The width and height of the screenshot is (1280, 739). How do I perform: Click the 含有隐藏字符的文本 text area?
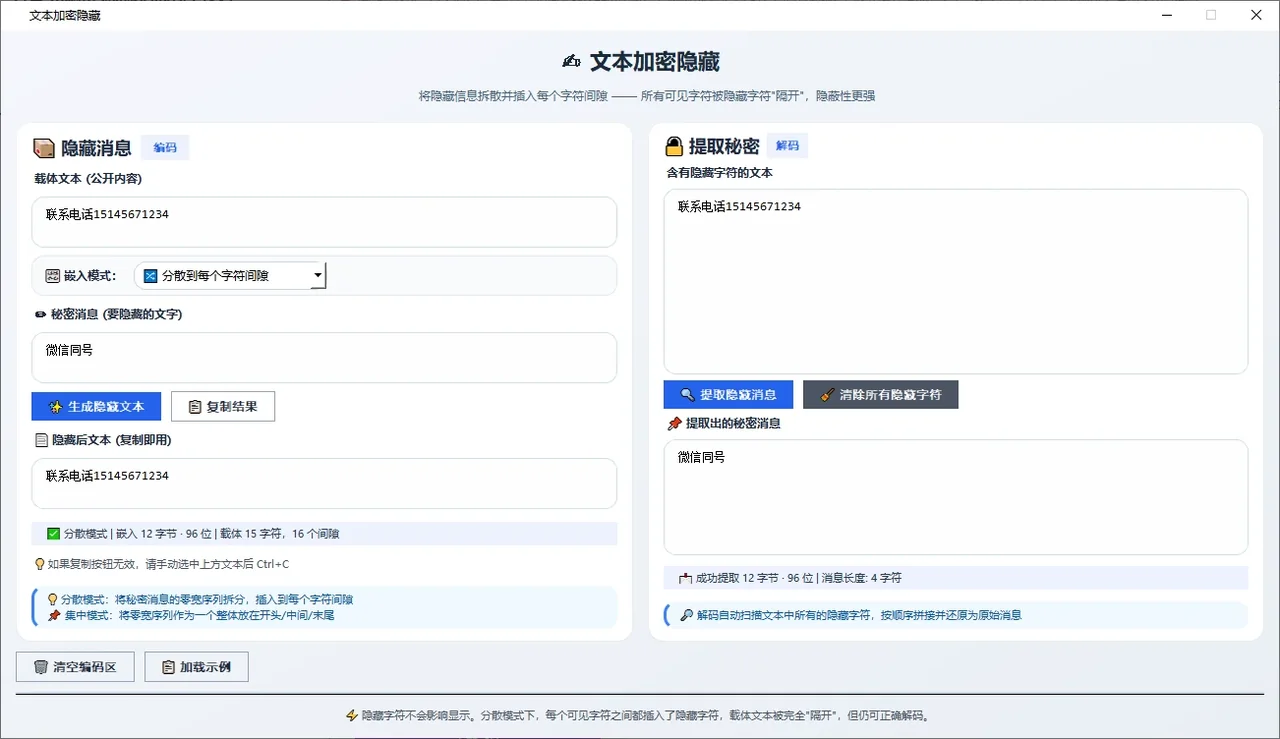956,281
